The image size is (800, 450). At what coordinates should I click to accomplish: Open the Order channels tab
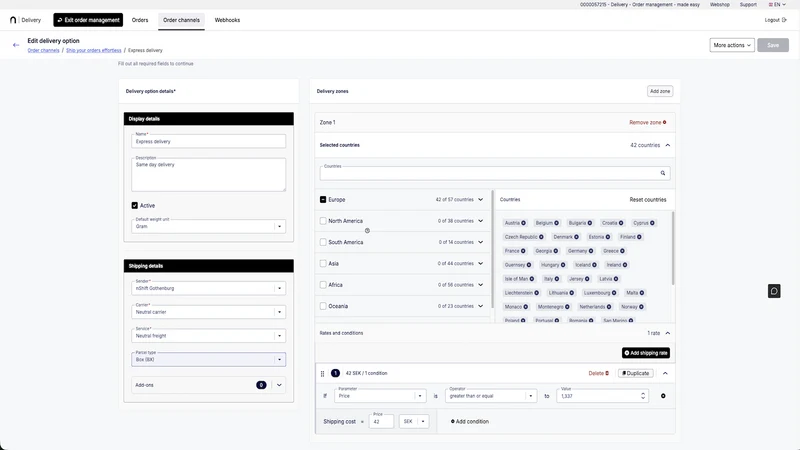181,20
